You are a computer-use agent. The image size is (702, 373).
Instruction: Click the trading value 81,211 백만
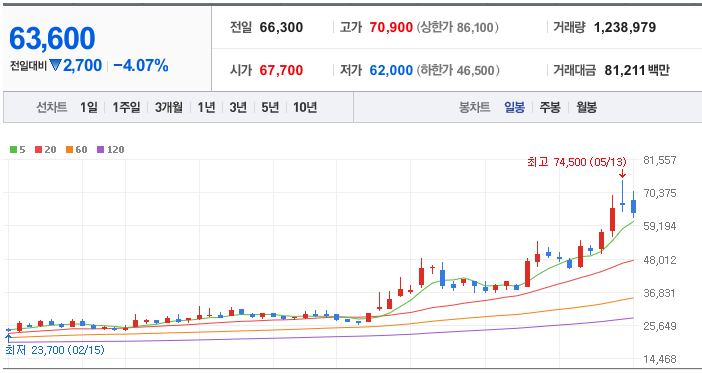pyautogui.click(x=637, y=70)
